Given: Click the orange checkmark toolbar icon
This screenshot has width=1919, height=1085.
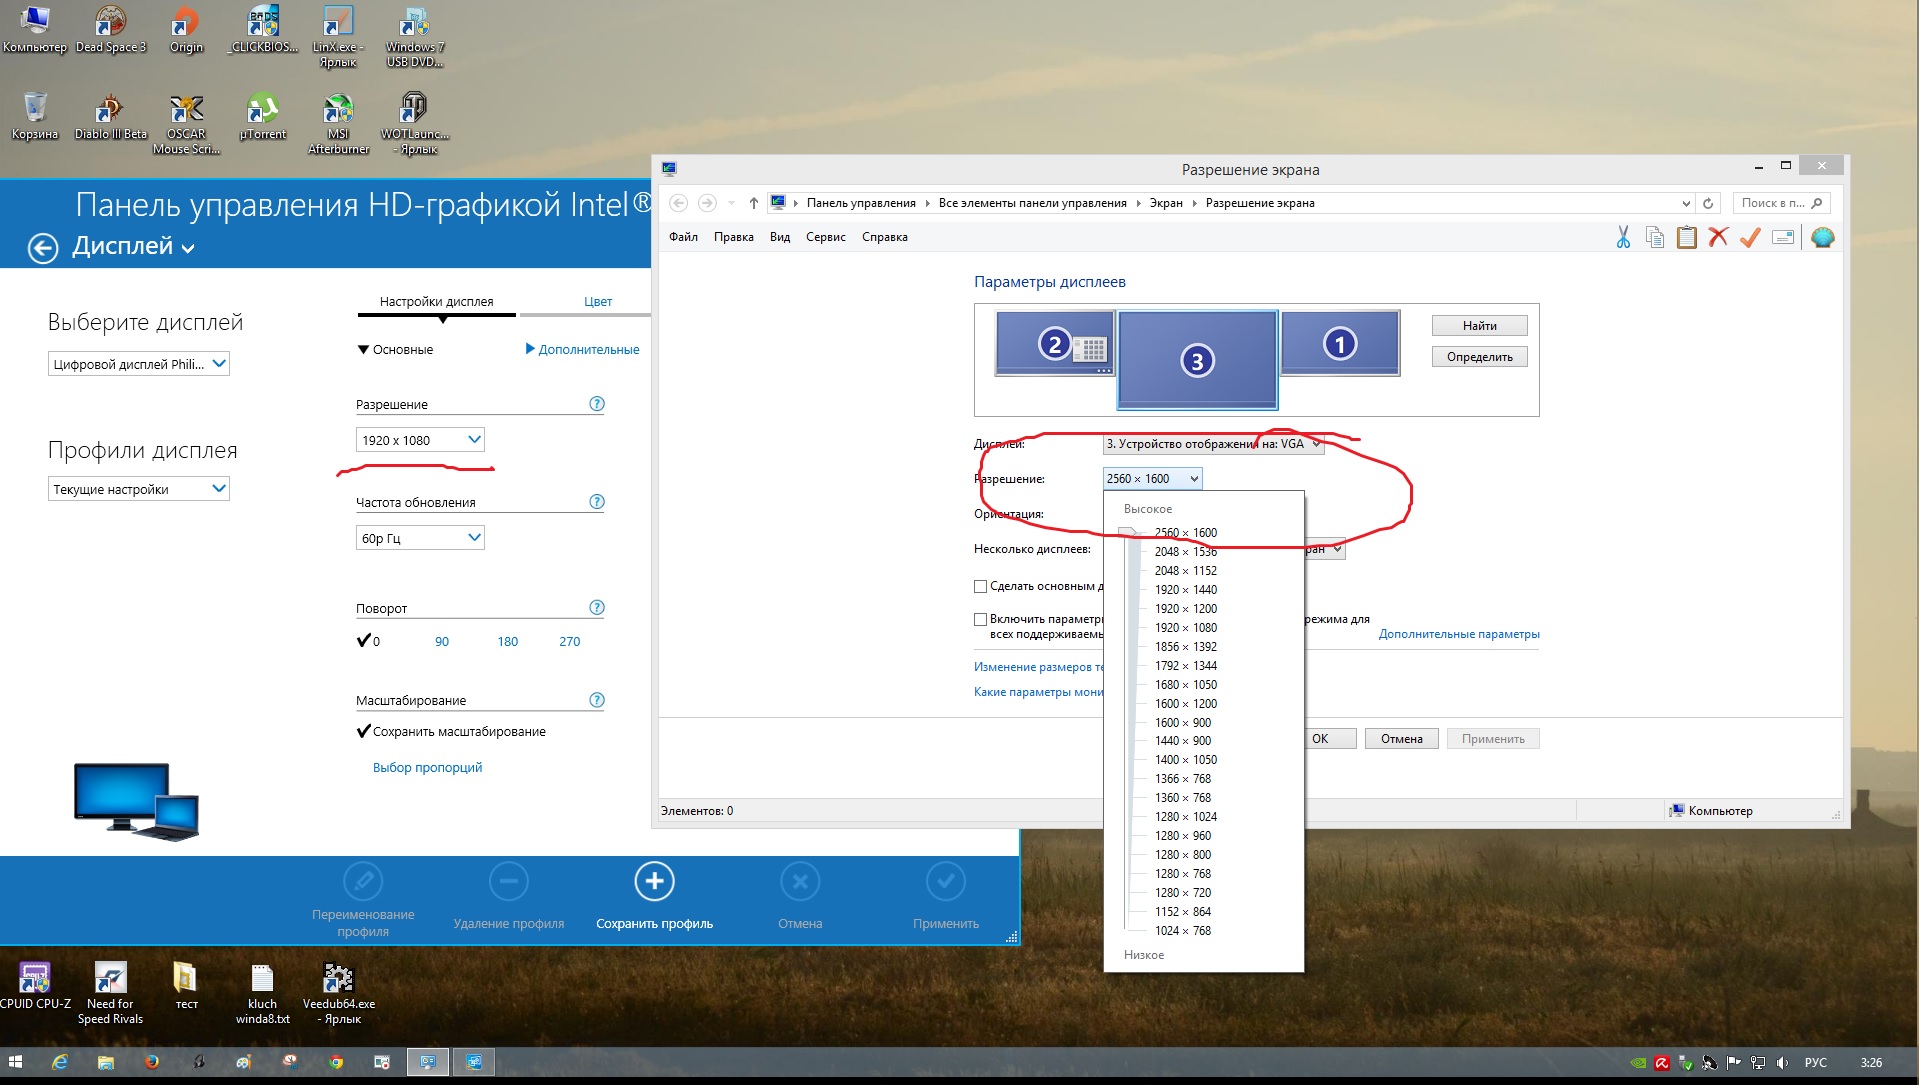Looking at the screenshot, I should click(1750, 237).
